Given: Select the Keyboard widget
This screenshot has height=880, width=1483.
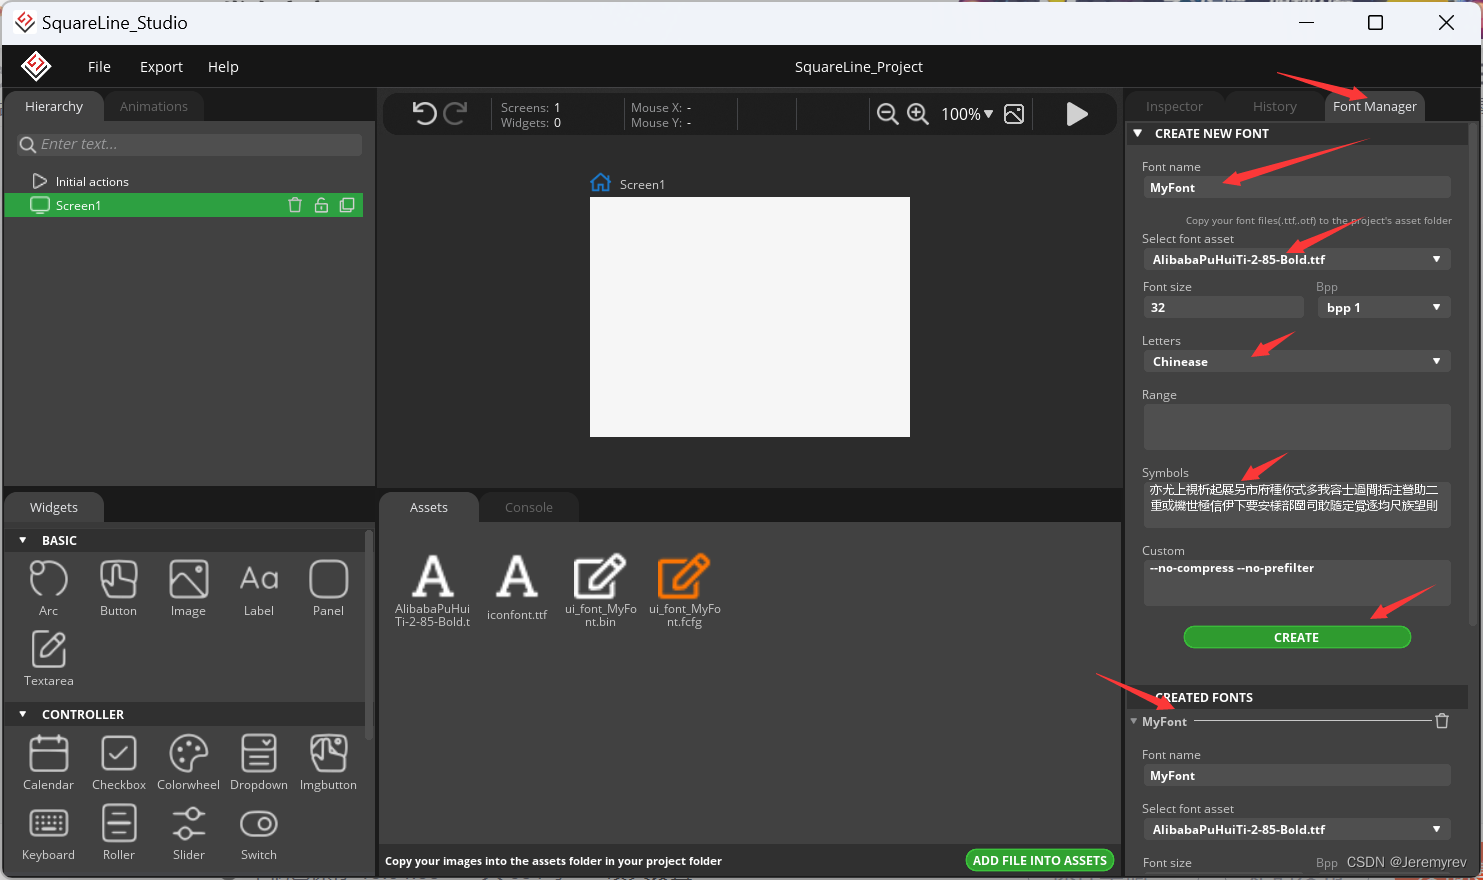Looking at the screenshot, I should (x=48, y=832).
